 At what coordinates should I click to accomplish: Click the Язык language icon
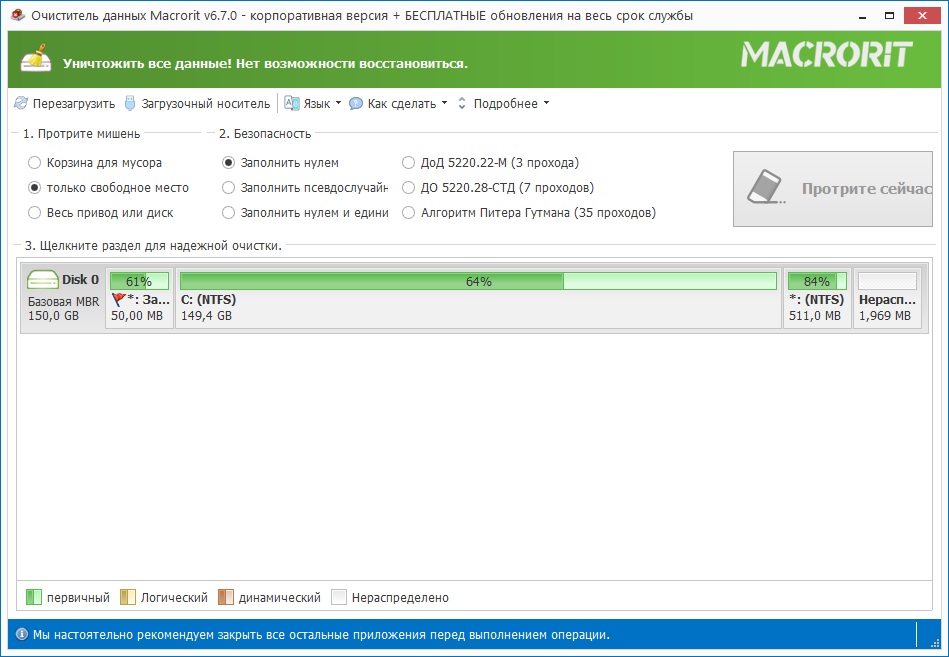290,102
